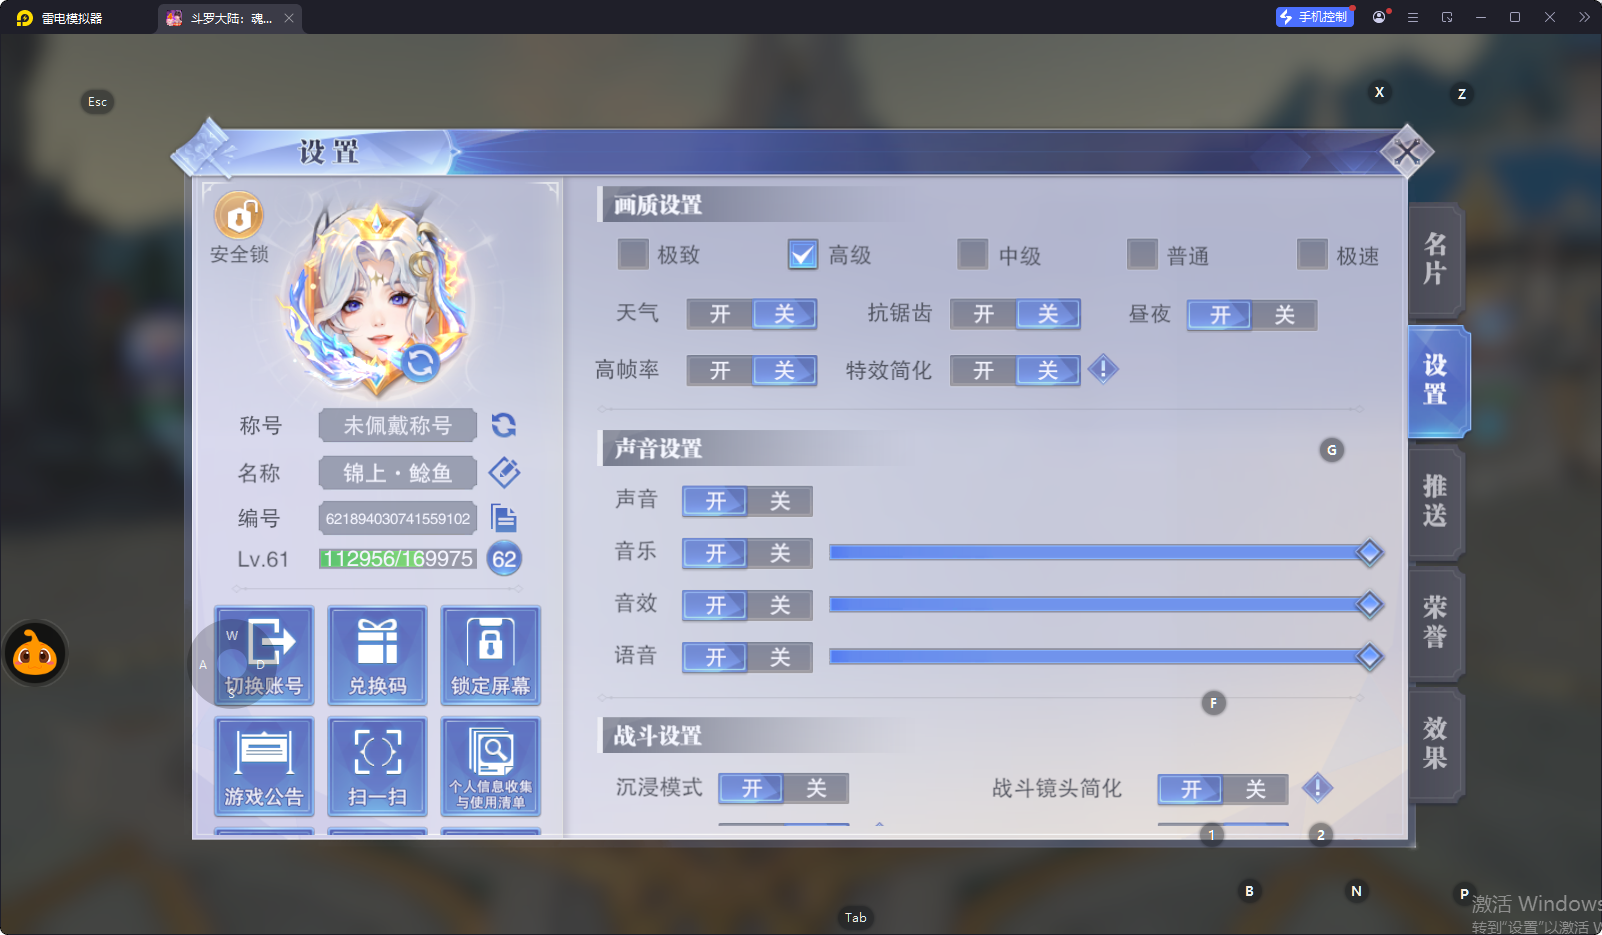Image resolution: width=1602 pixels, height=935 pixels.
Task: Click the 特效简化 info exclamation icon
Action: (1103, 370)
